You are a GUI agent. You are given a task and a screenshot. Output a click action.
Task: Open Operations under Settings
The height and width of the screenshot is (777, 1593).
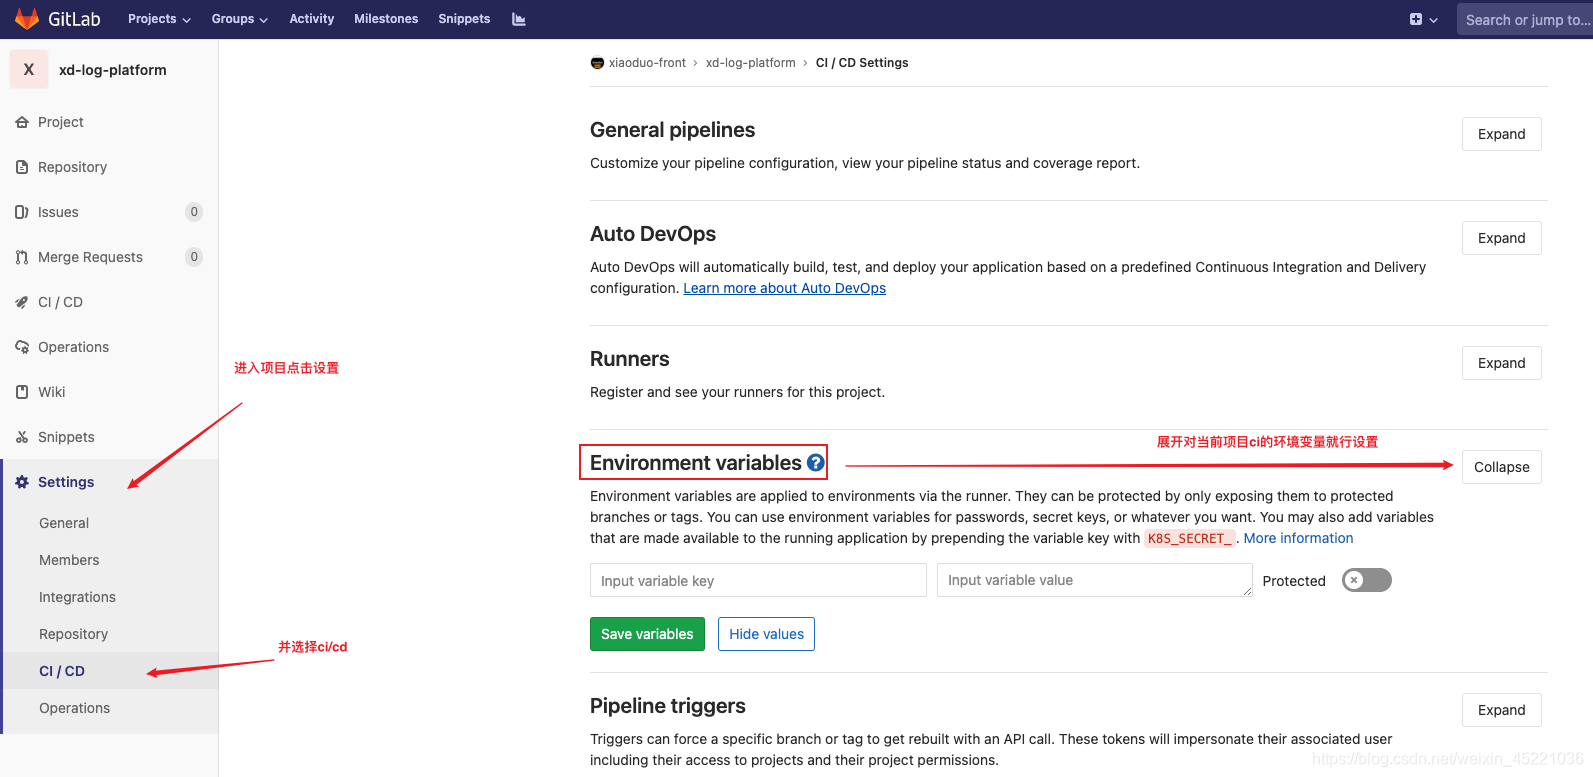(74, 708)
